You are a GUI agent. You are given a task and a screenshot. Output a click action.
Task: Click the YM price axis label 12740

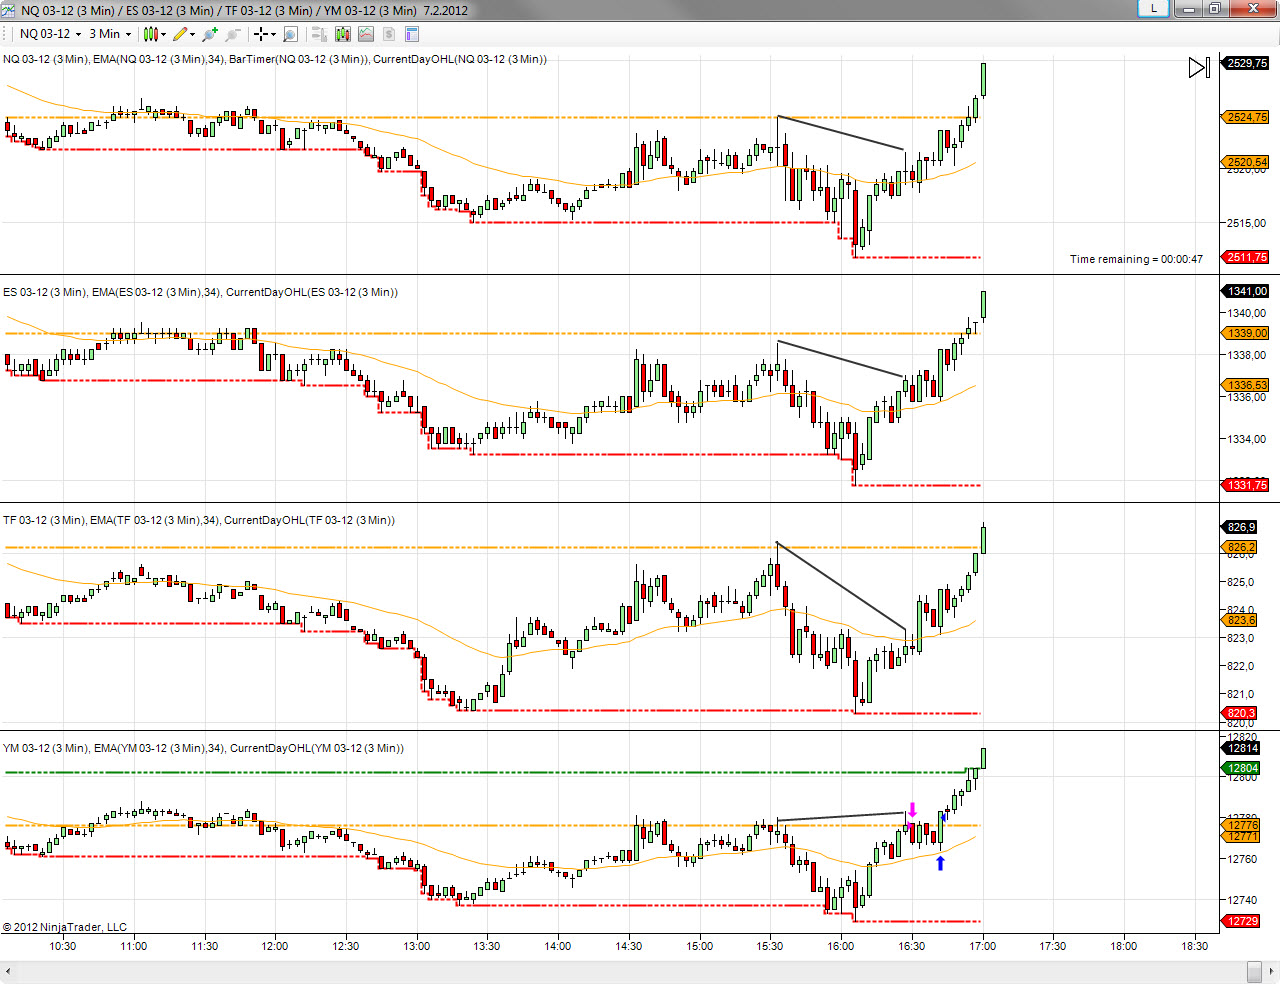tap(1242, 900)
